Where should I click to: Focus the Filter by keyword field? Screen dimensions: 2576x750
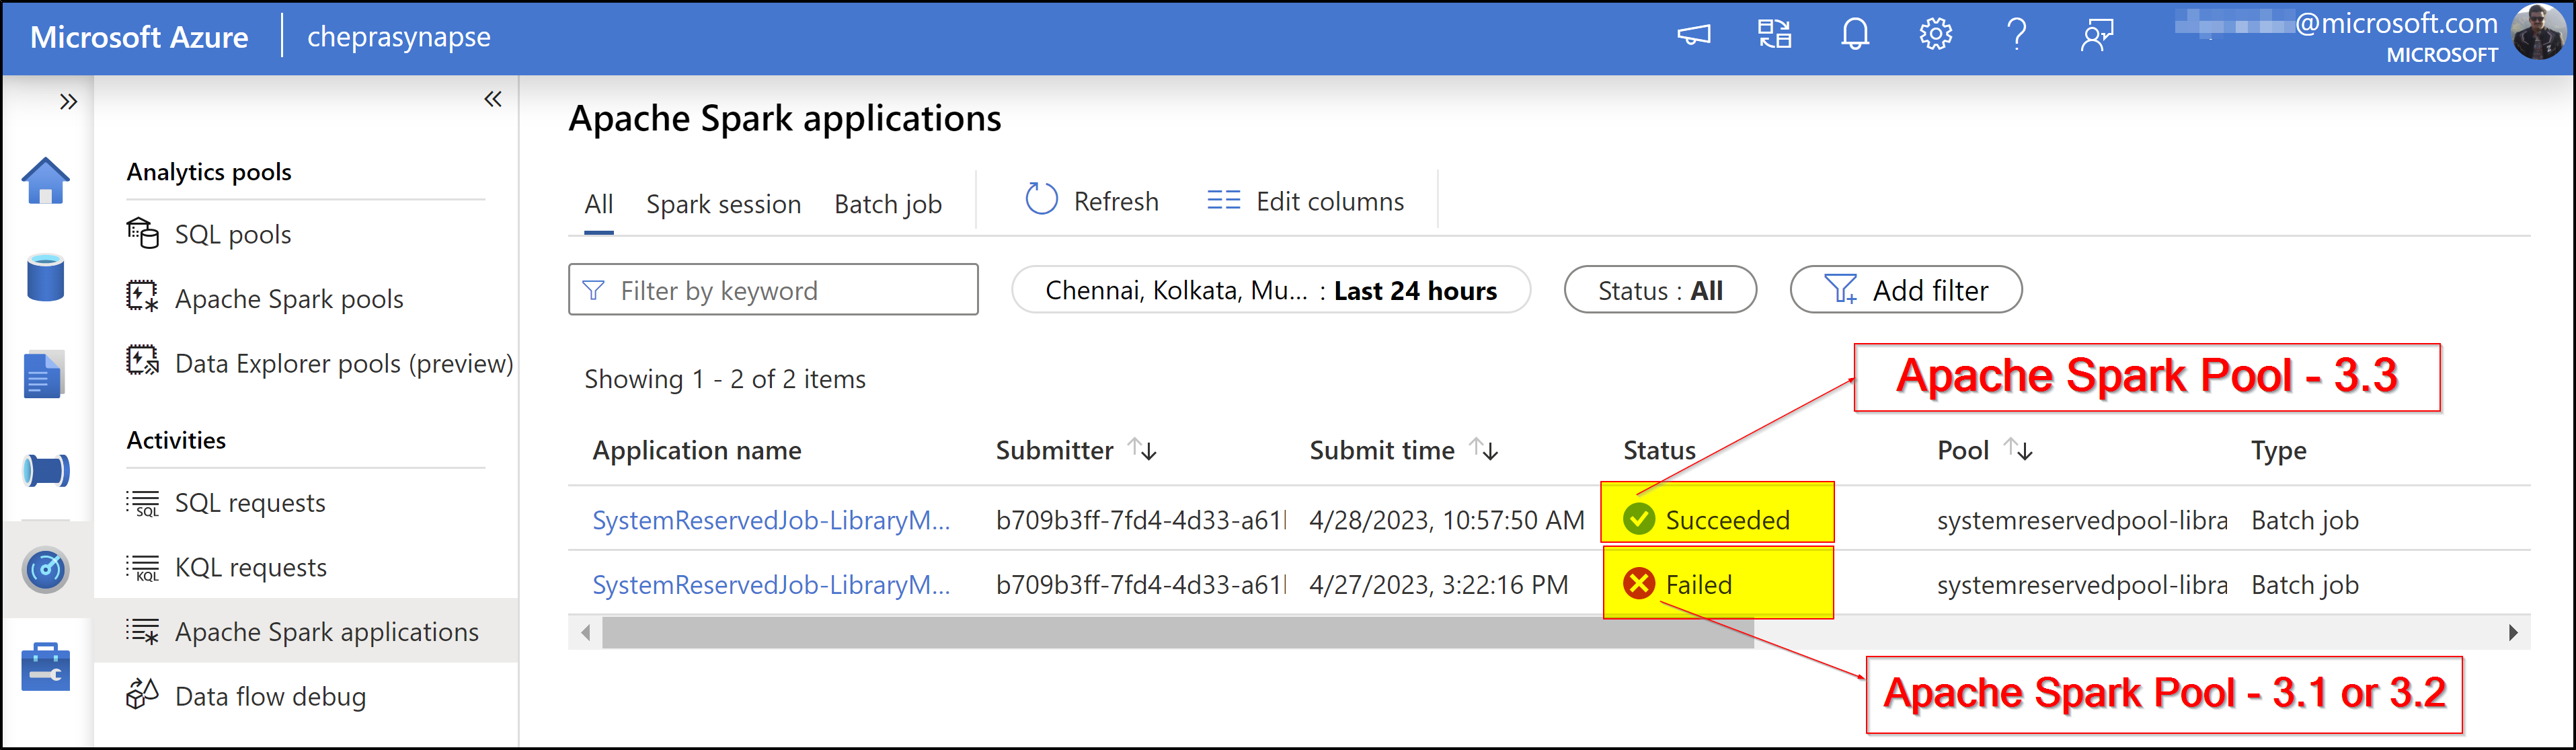tap(773, 290)
